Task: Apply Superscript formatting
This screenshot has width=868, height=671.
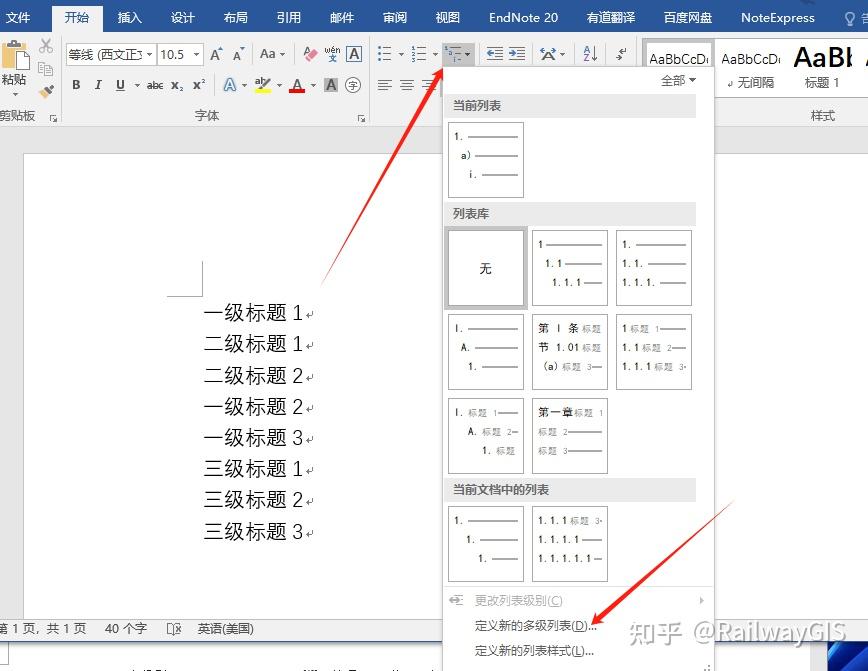Action: (x=199, y=84)
